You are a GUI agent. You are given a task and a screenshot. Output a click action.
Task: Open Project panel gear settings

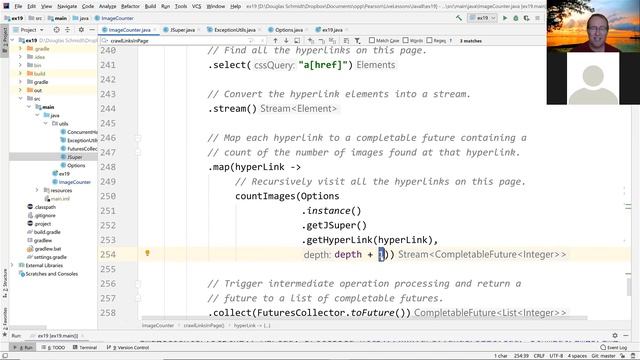point(81,30)
